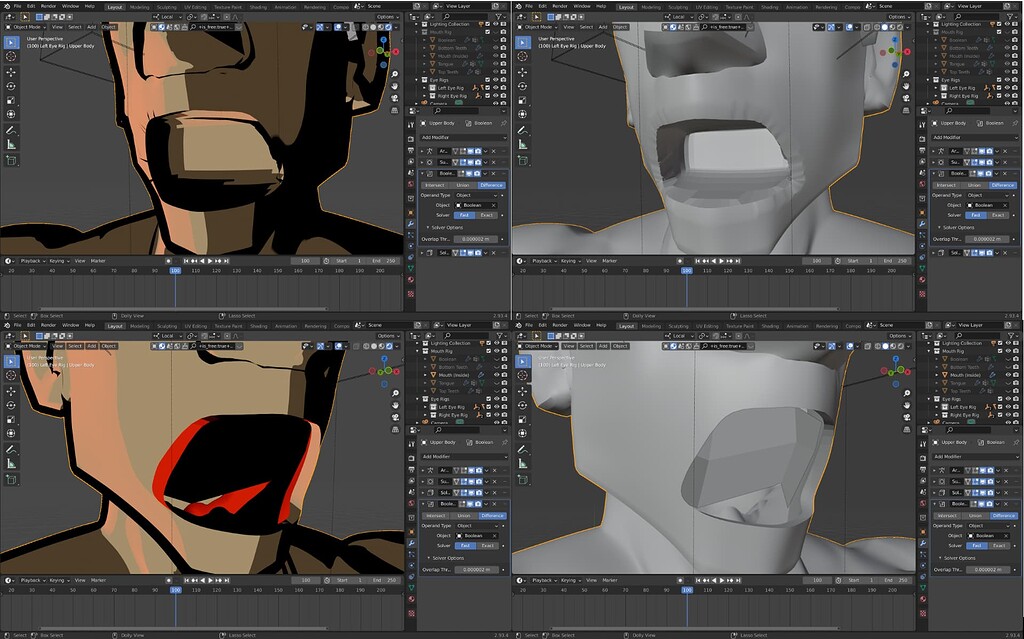Switch to Material Preview viewport shading sphere

click(381, 26)
